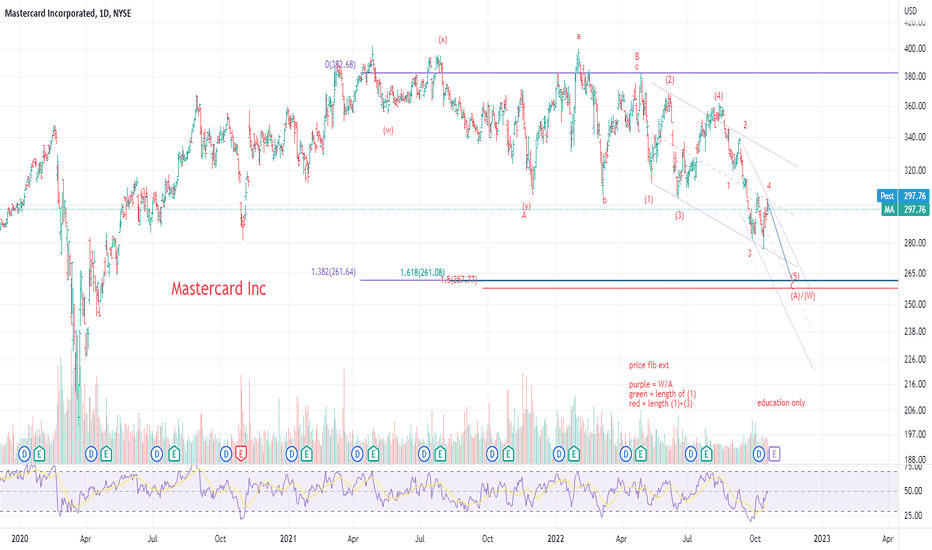Select the dividend marker near October 2022
The image size is (932, 550).
pos(759,454)
